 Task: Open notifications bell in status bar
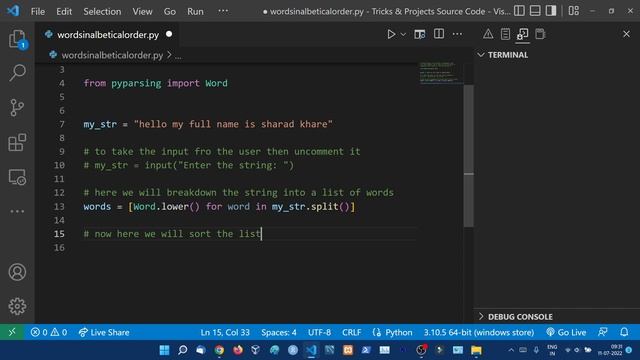(624, 332)
